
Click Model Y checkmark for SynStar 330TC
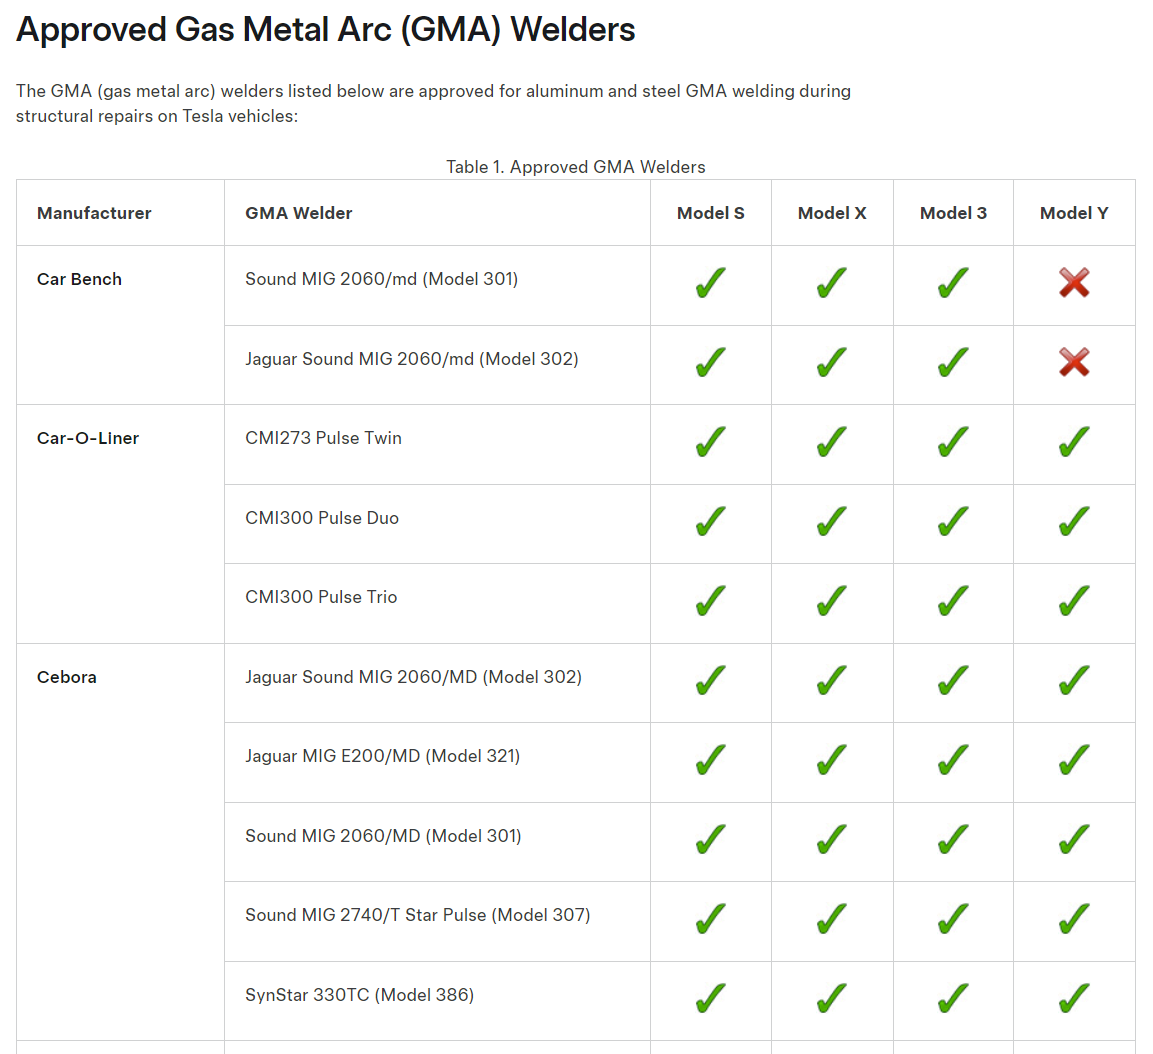tap(1074, 997)
